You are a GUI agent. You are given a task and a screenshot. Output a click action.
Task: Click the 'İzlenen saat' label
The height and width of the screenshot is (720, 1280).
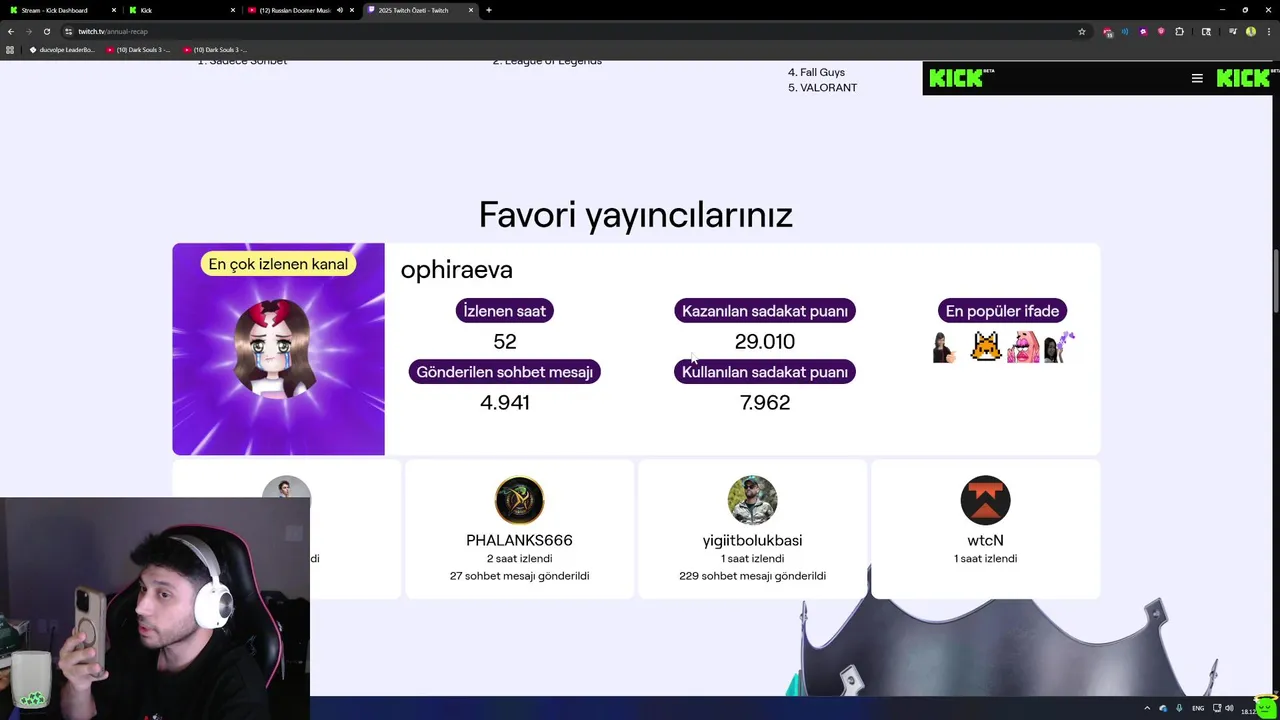(505, 311)
